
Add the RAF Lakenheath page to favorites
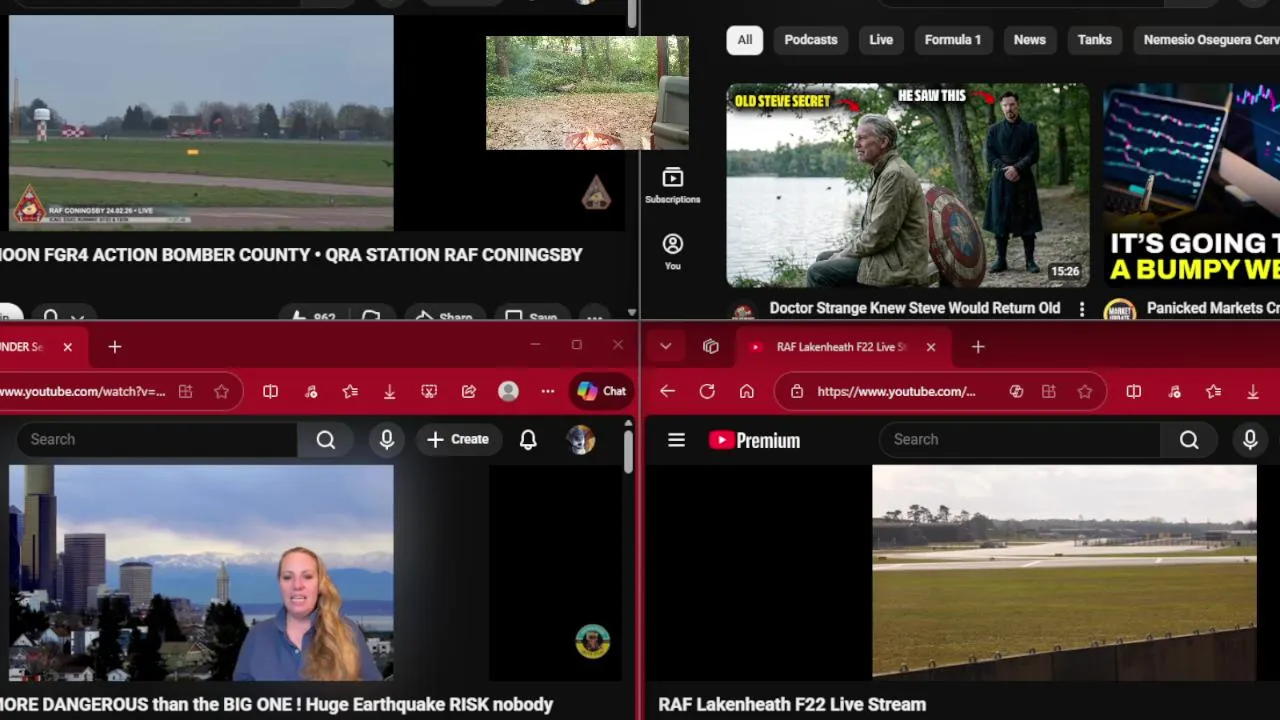pos(1085,392)
